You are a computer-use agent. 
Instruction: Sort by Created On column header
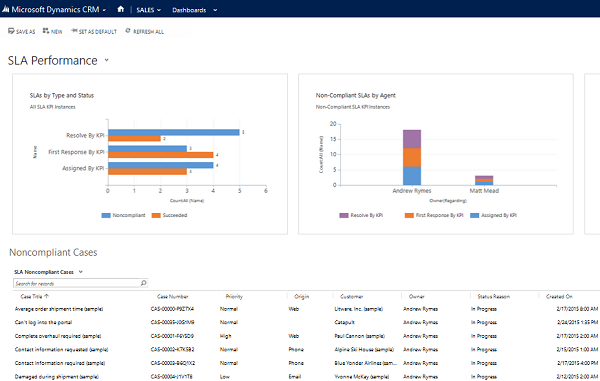point(559,296)
